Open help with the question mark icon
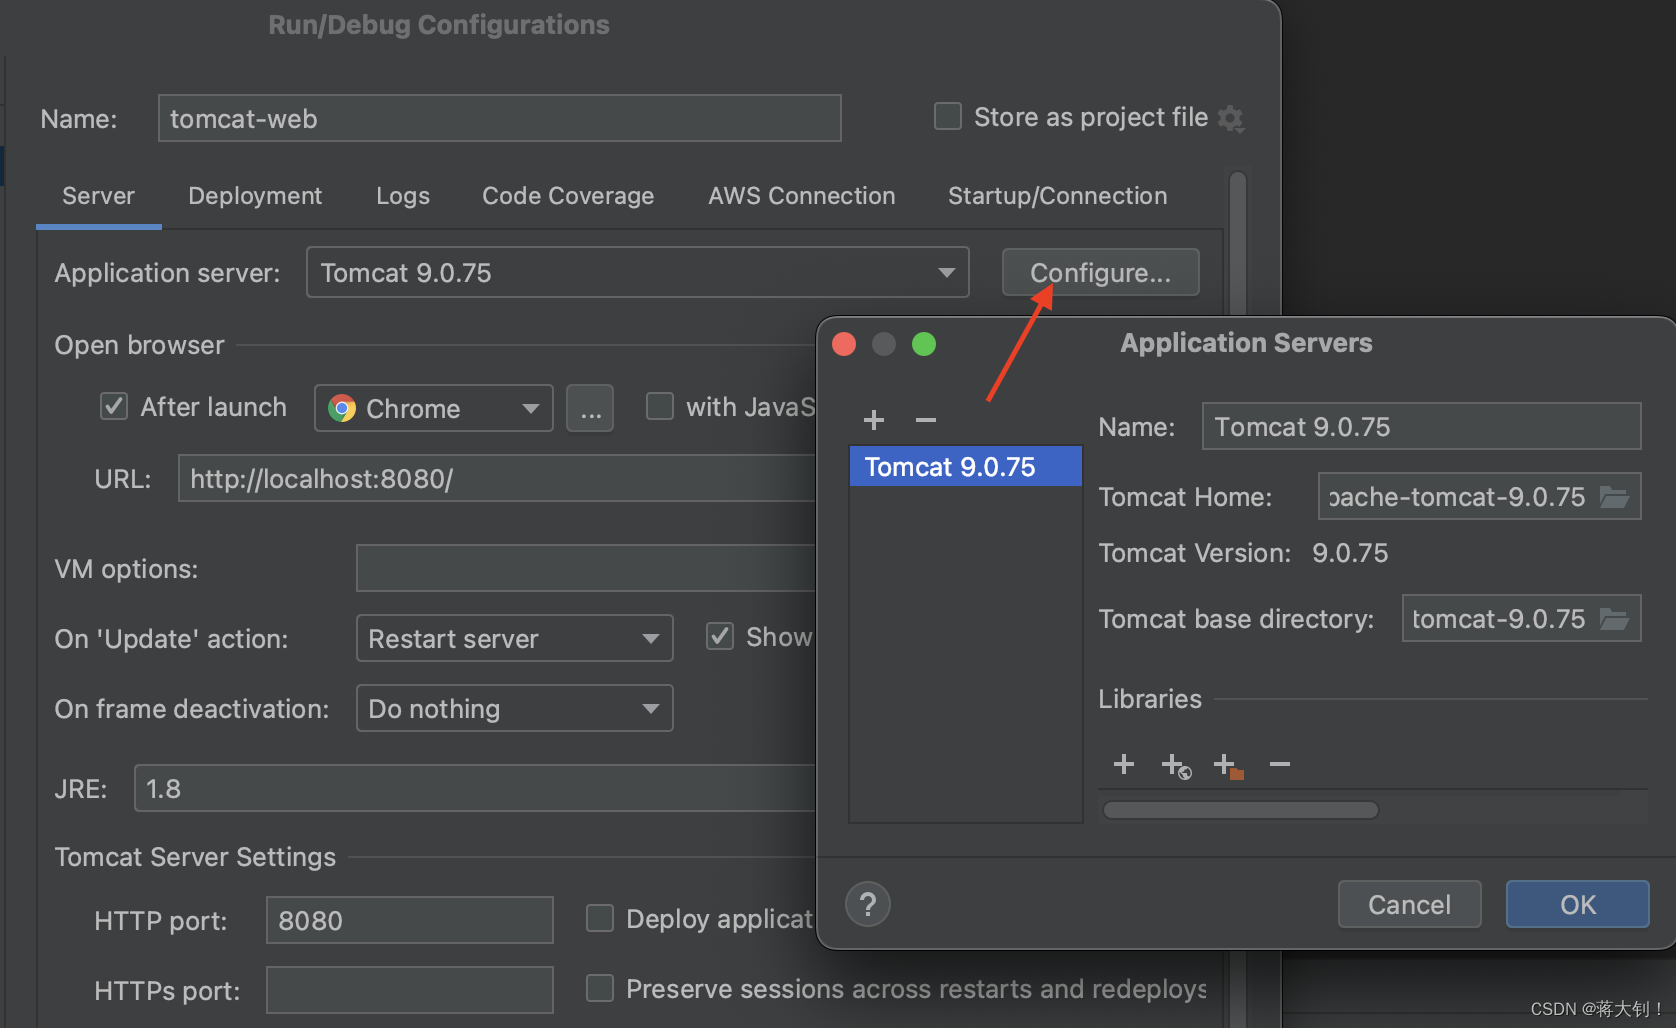This screenshot has width=1676, height=1028. [868, 905]
